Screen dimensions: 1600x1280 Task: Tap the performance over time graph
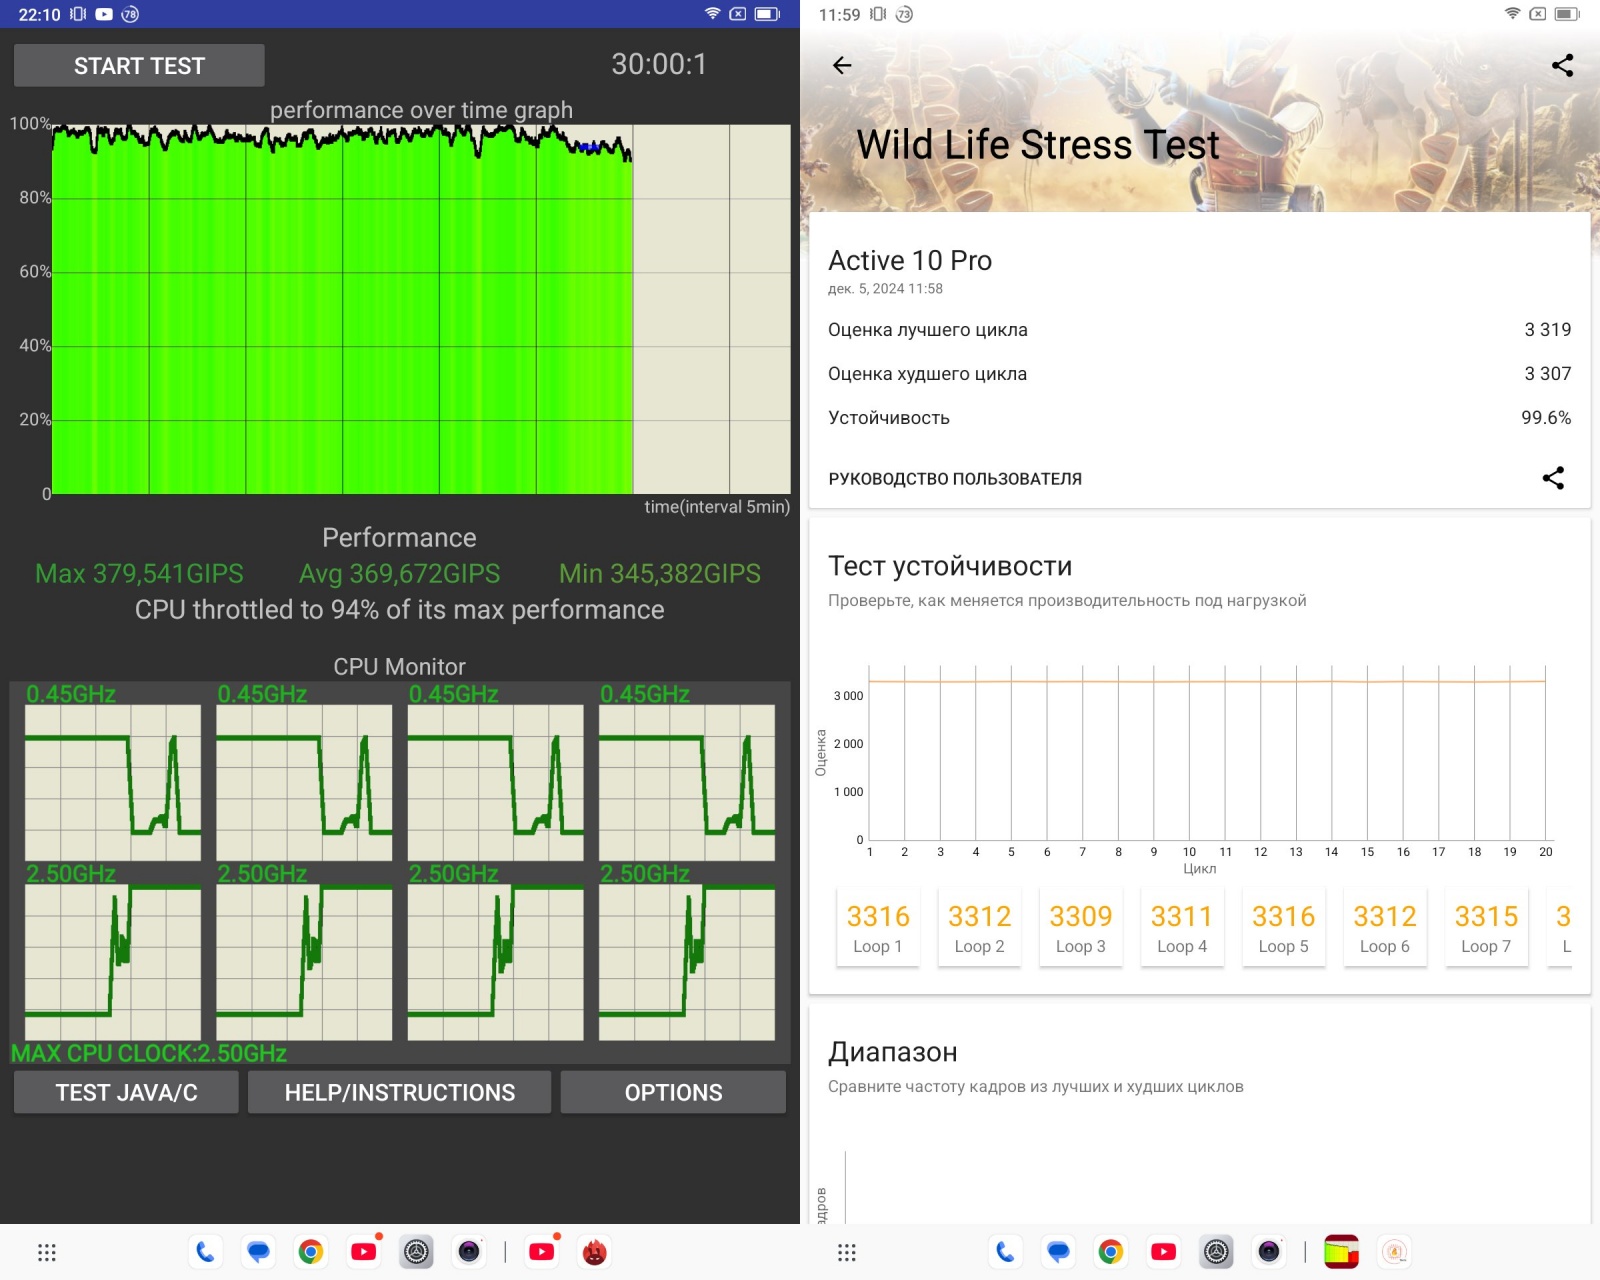click(x=421, y=309)
